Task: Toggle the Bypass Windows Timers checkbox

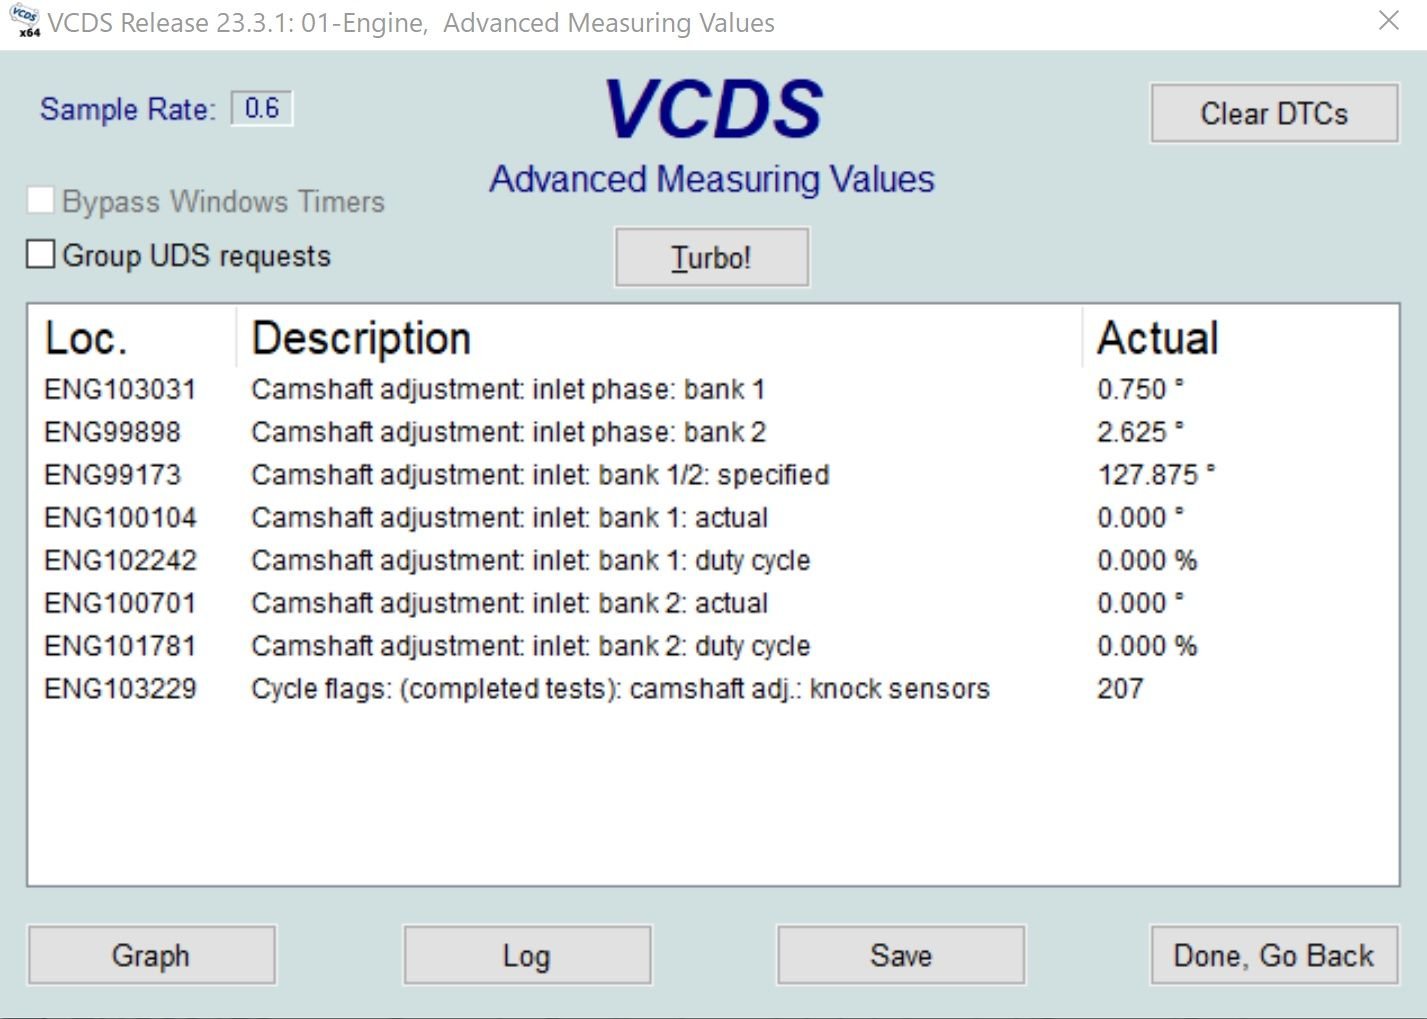Action: 40,200
